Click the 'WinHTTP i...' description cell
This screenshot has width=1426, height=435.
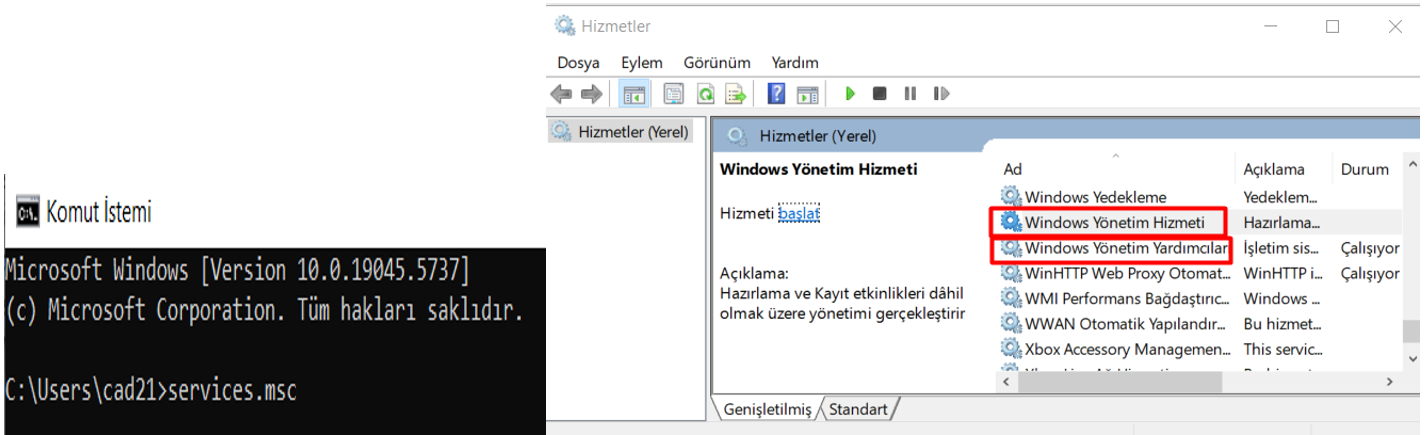click(x=1285, y=273)
